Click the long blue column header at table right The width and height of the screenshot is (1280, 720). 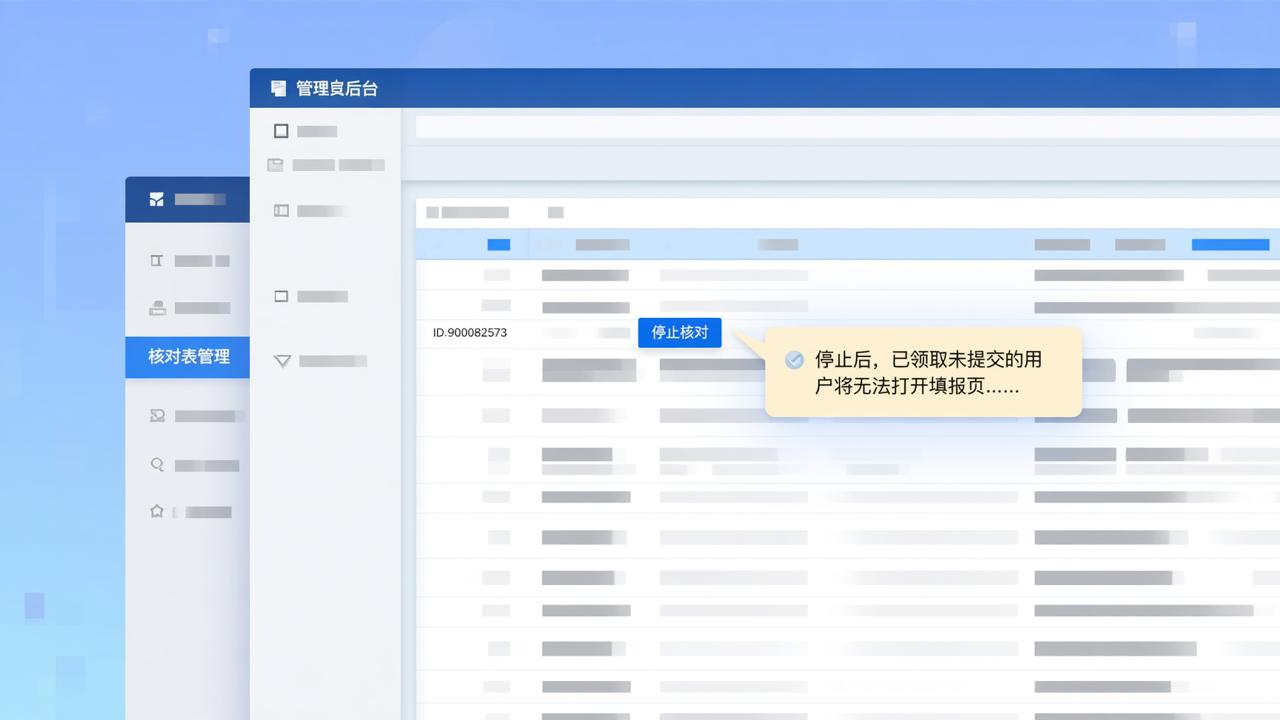pyautogui.click(x=1230, y=244)
